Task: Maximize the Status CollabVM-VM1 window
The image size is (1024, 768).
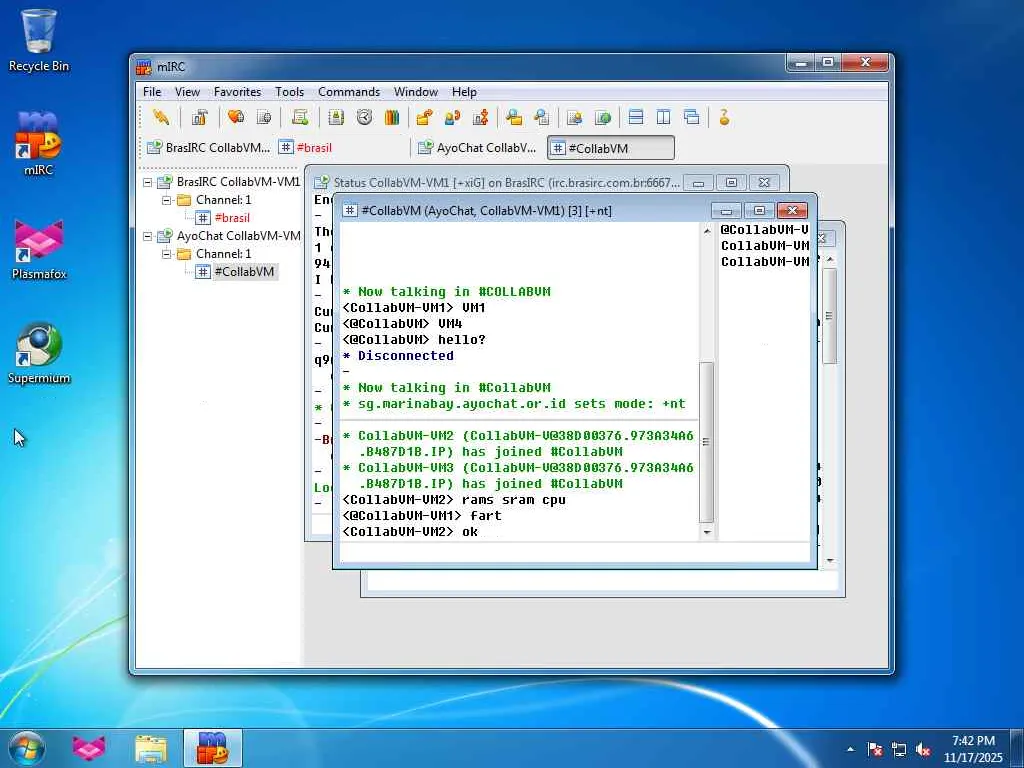Action: click(x=731, y=183)
